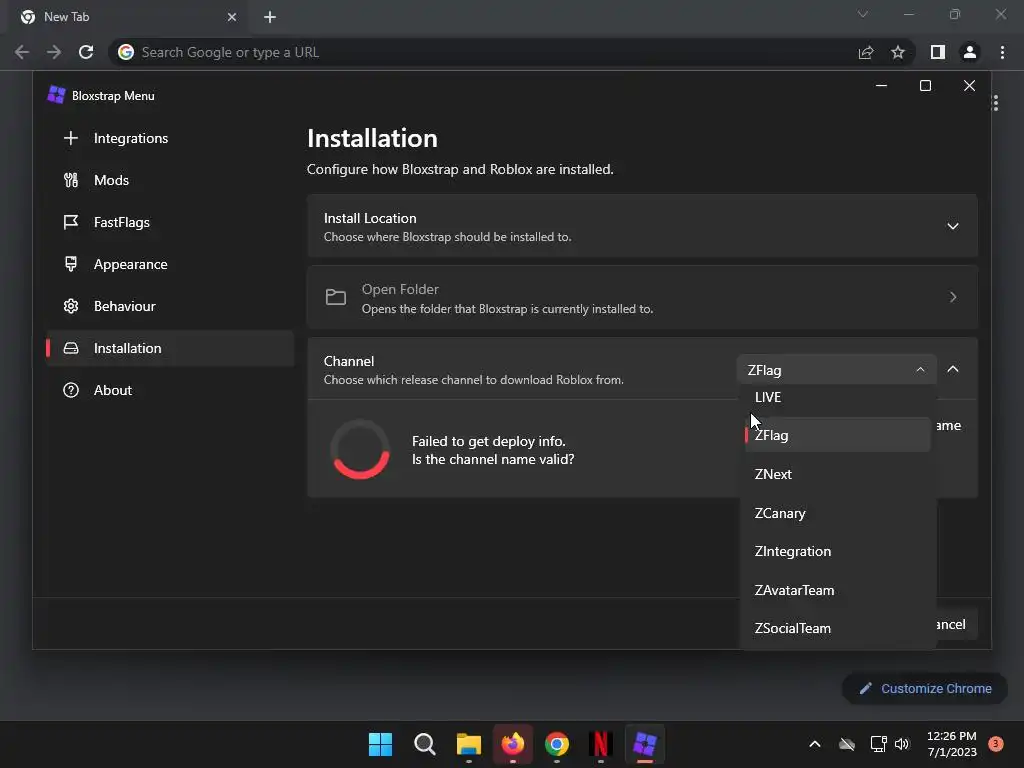
Task: Select ZIntegration channel option
Action: pyautogui.click(x=837, y=552)
